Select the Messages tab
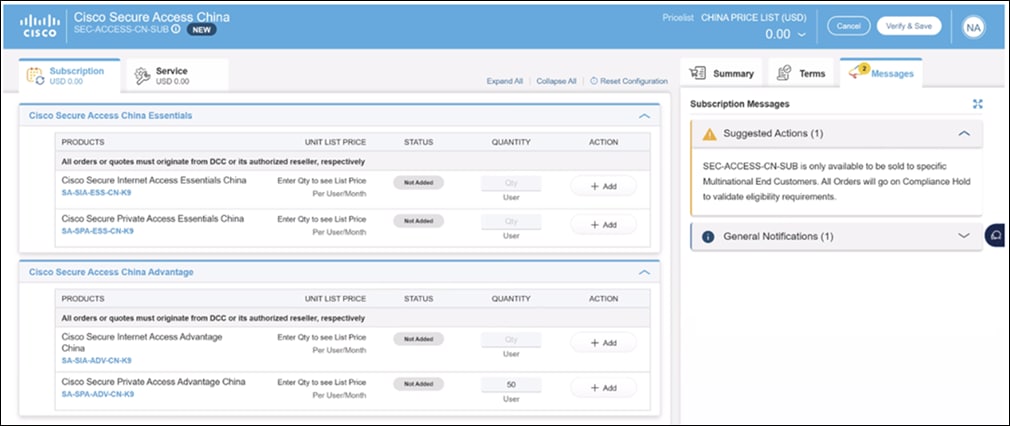The width and height of the screenshot is (1010, 426). (x=881, y=73)
